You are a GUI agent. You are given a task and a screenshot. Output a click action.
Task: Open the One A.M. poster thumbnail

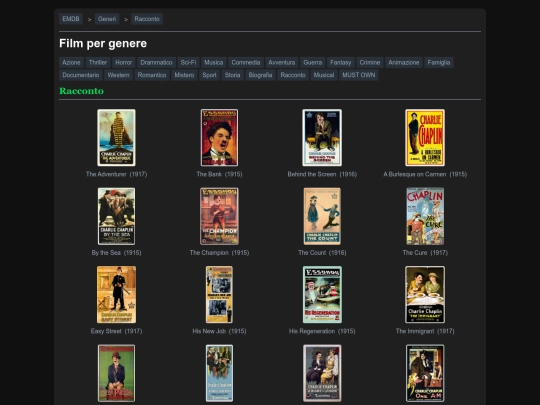[x=425, y=373]
